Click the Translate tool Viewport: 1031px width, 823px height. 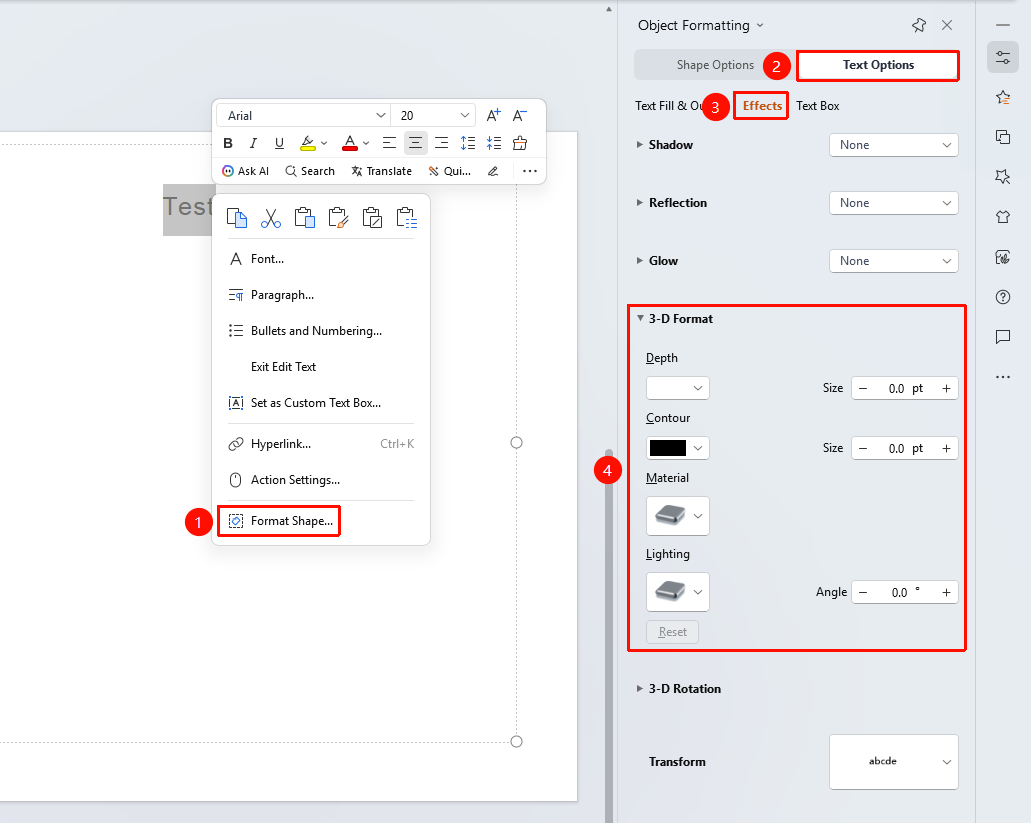(381, 171)
